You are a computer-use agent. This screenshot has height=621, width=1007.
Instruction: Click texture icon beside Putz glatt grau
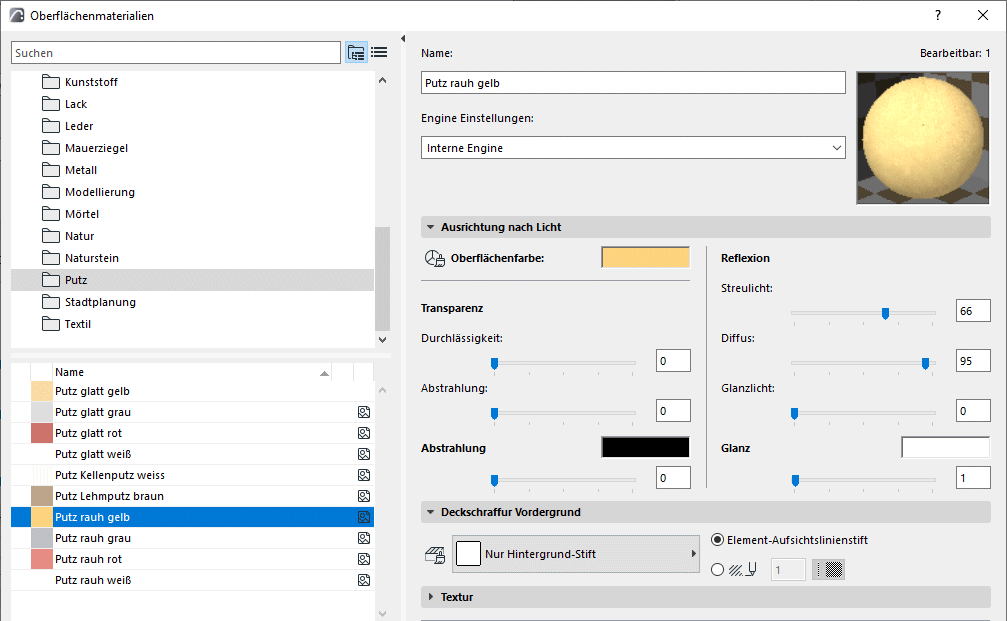click(364, 412)
